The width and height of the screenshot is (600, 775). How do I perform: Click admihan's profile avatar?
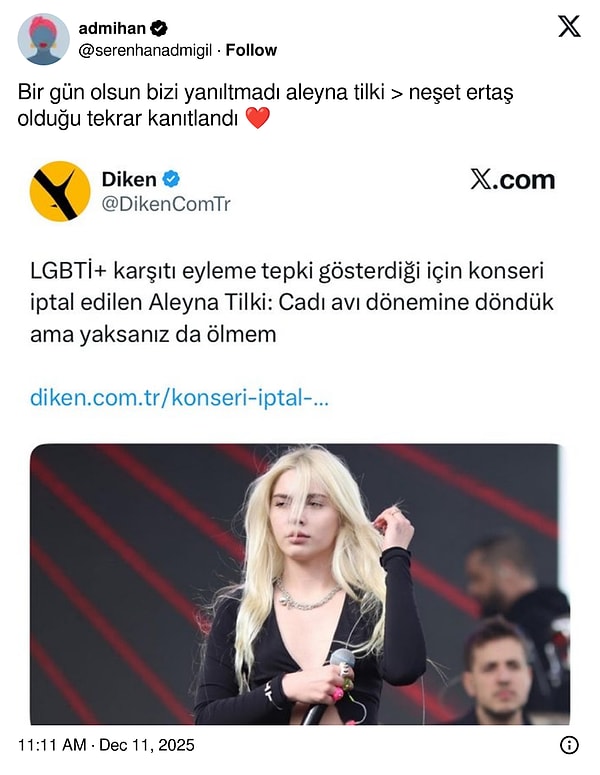43,39
